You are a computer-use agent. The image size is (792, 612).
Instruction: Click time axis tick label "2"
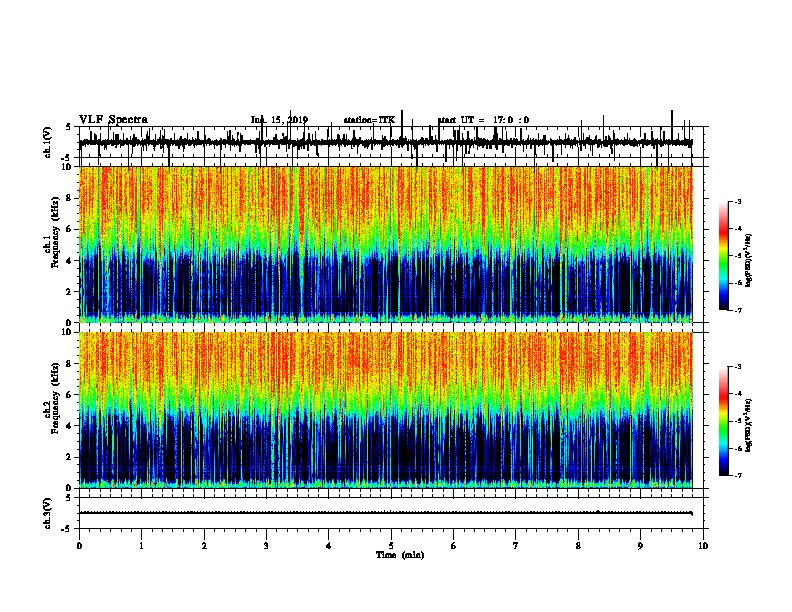204,546
